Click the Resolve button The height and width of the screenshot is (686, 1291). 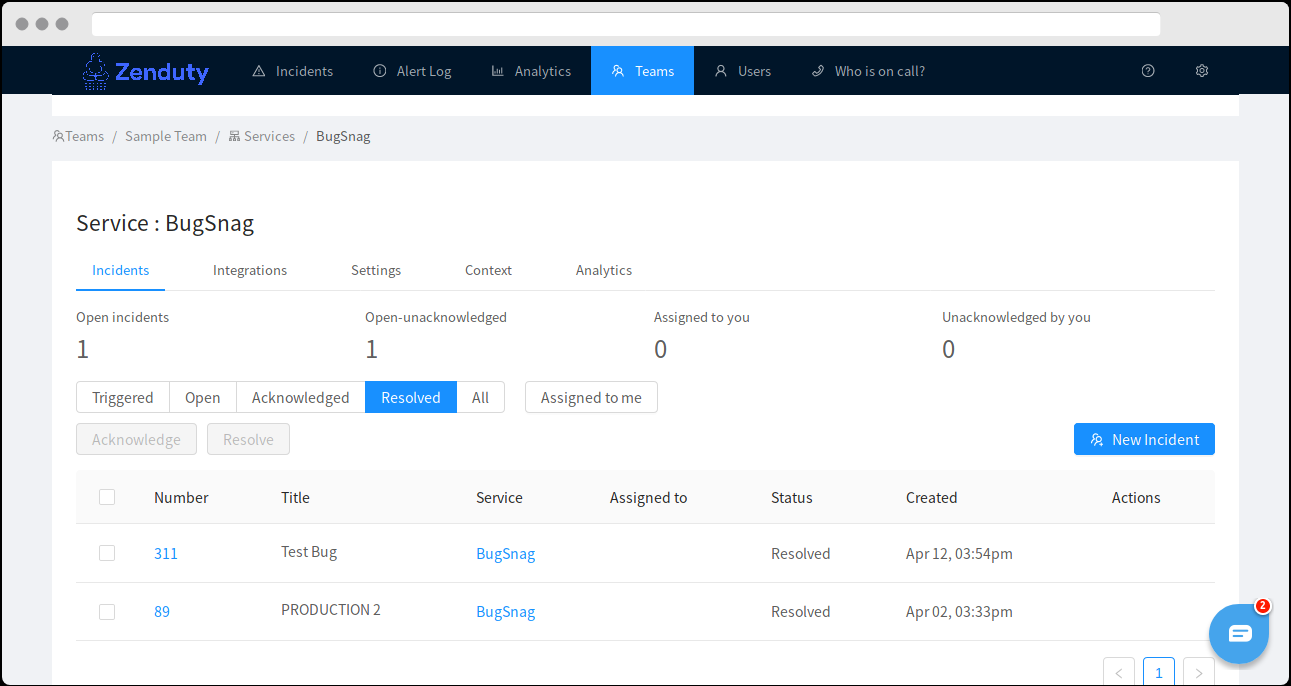coord(248,439)
